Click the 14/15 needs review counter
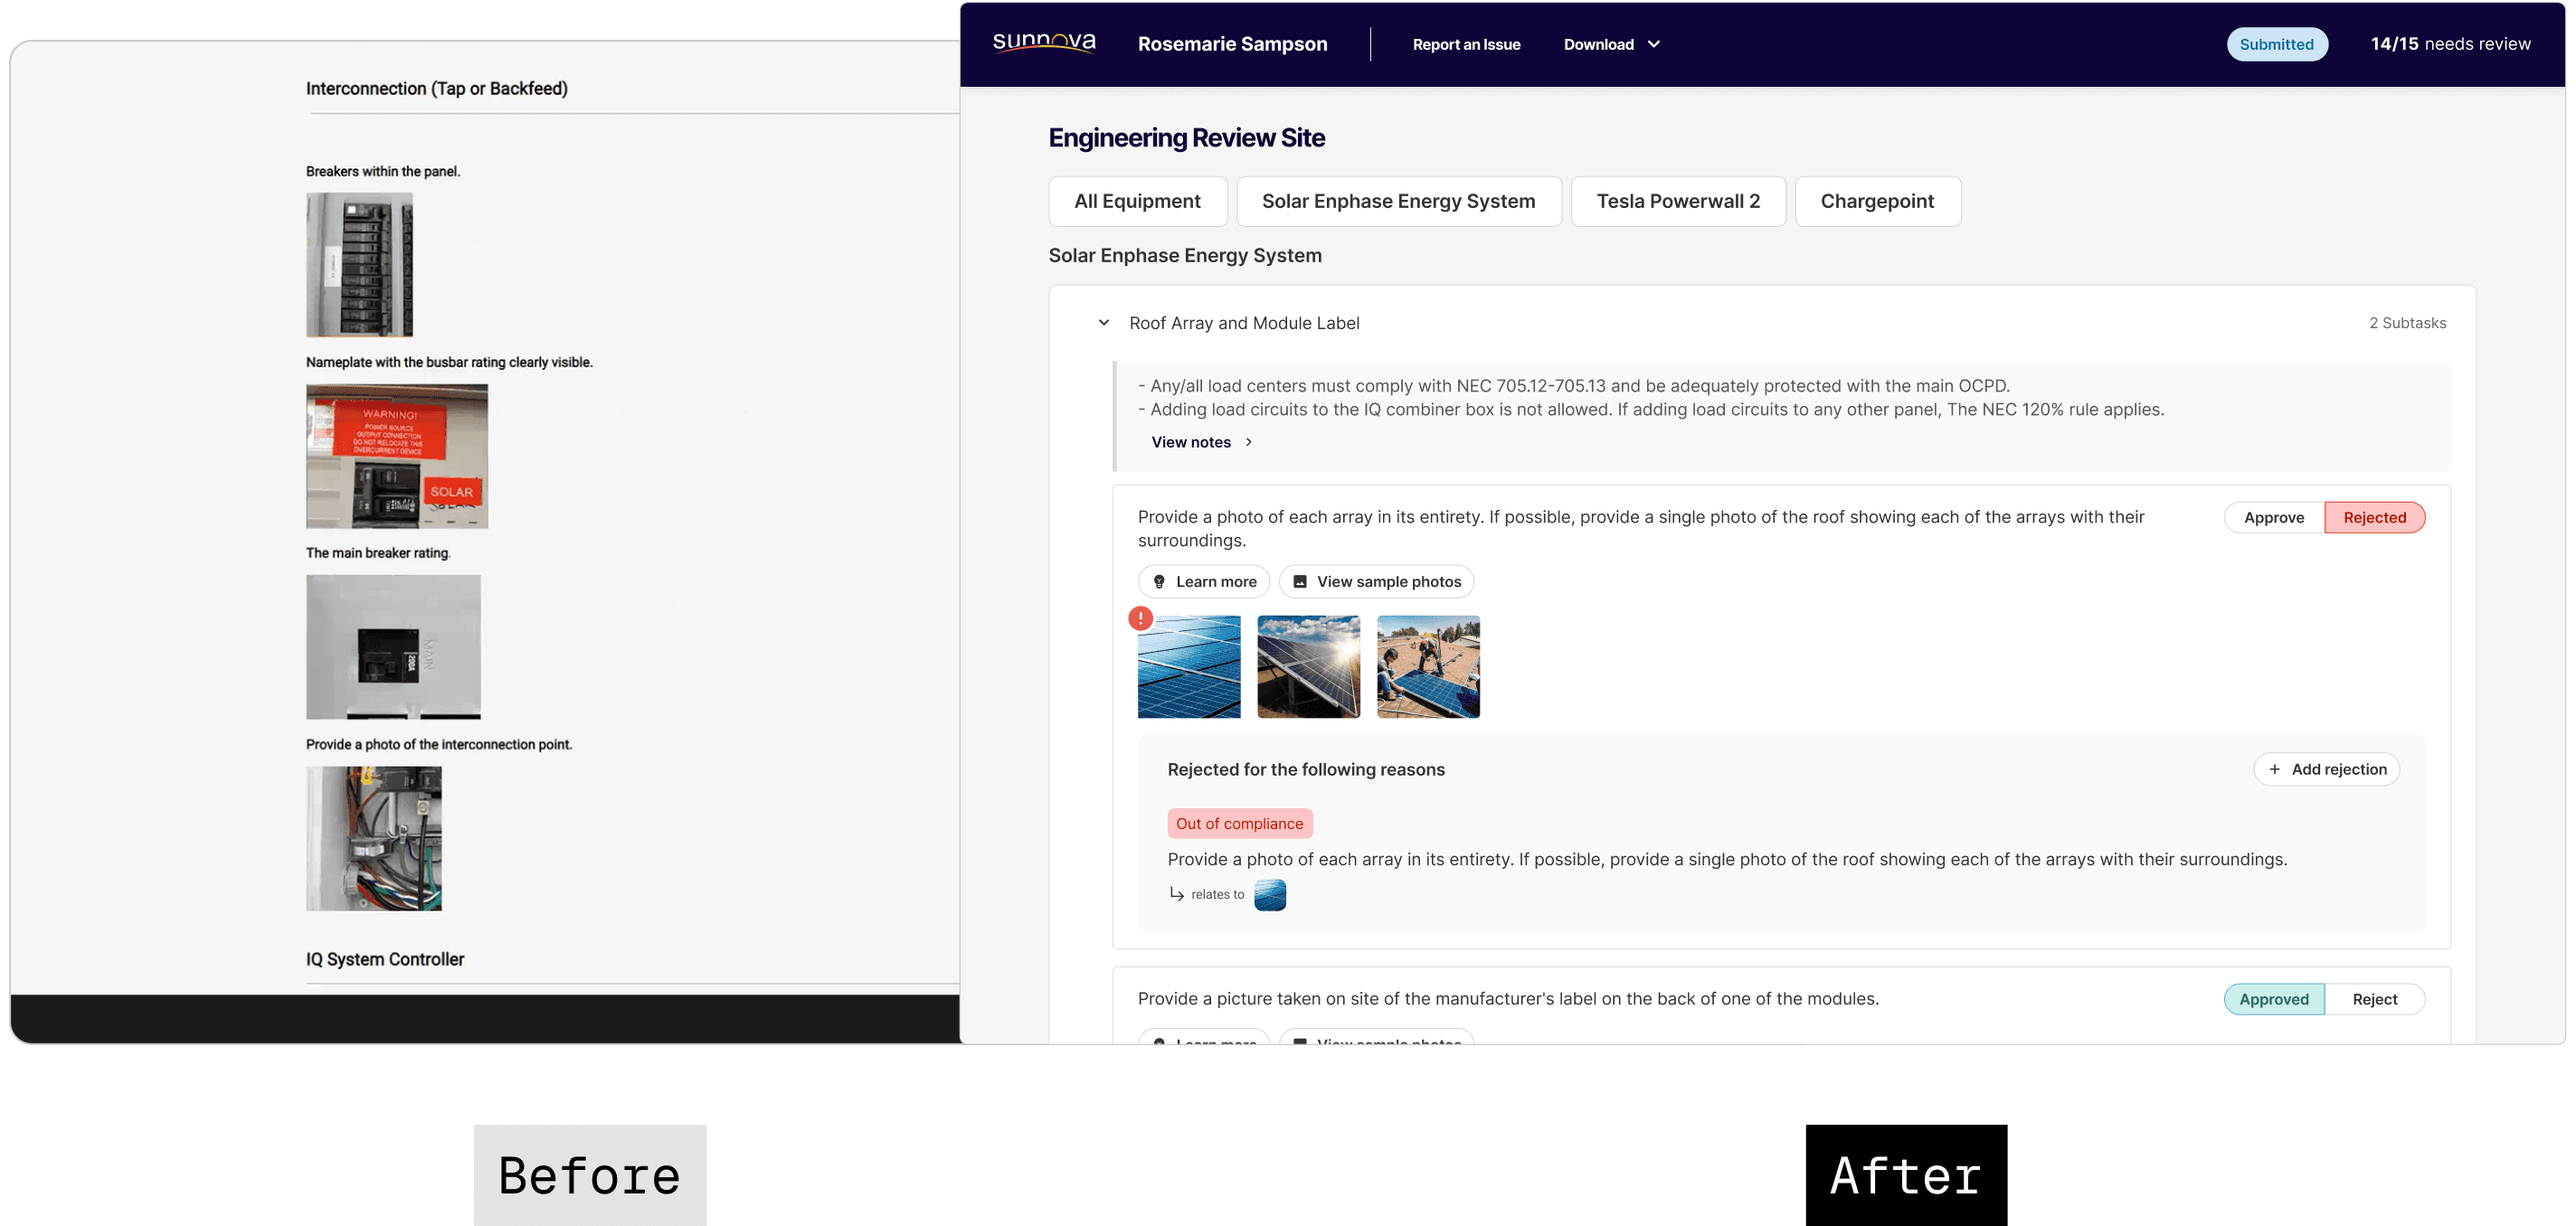This screenshot has width=2576, height=1226. pos(2450,44)
